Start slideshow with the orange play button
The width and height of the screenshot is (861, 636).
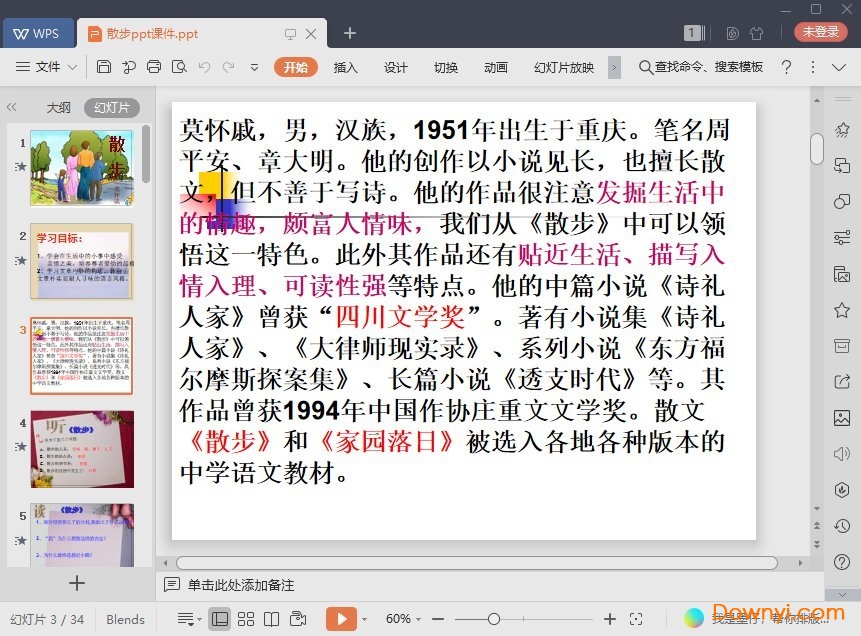coord(340,619)
